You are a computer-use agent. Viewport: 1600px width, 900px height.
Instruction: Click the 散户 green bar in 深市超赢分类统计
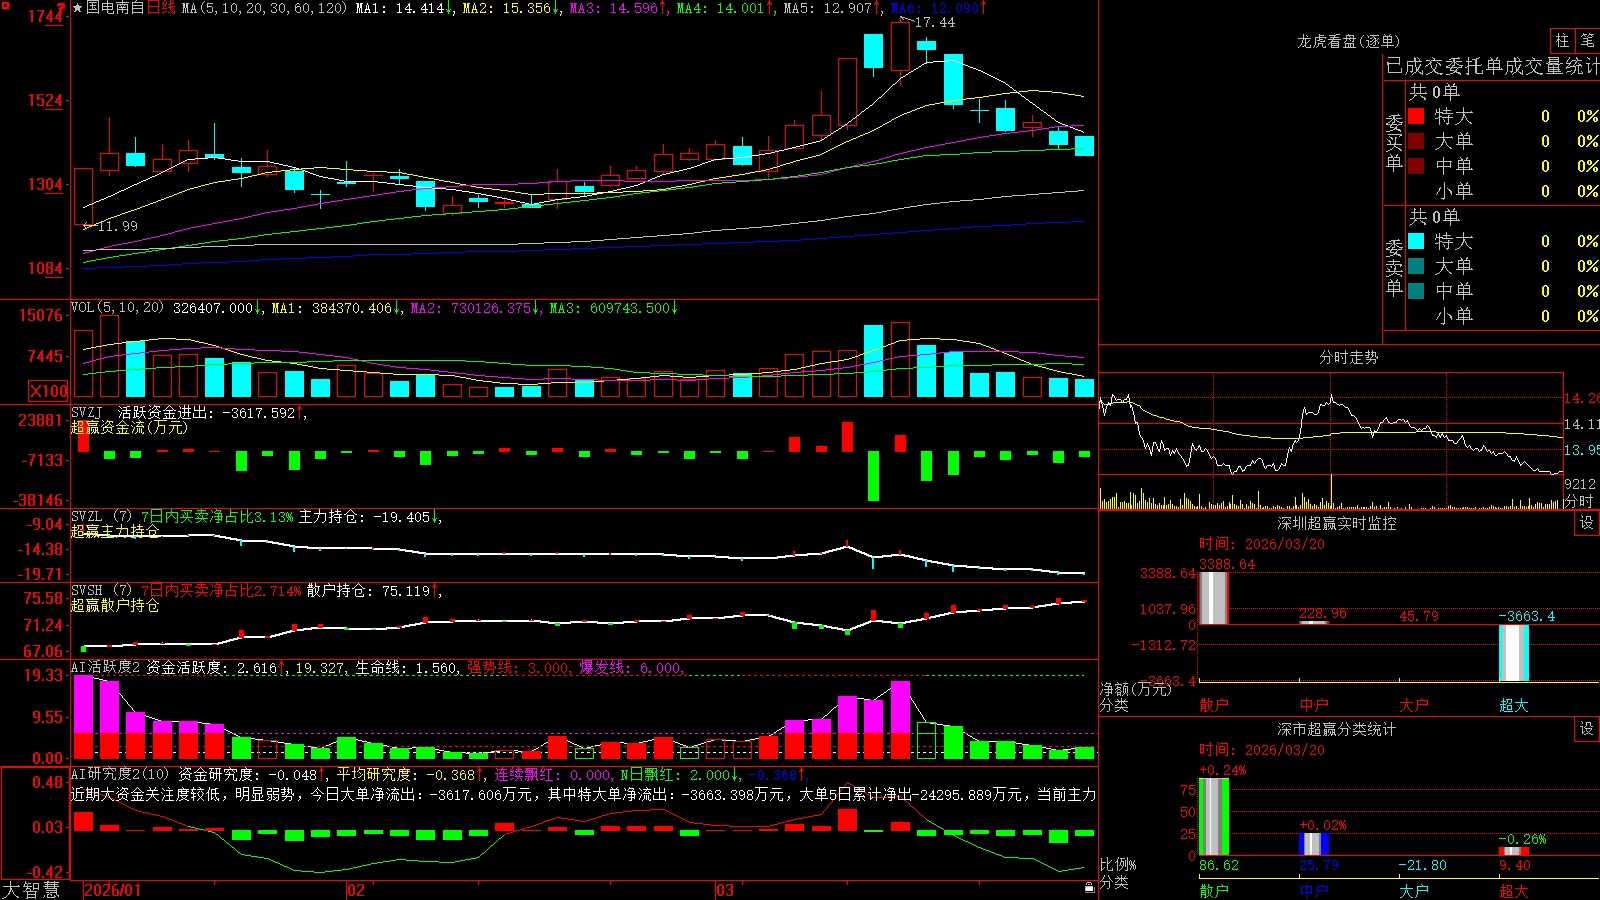coord(1213,816)
